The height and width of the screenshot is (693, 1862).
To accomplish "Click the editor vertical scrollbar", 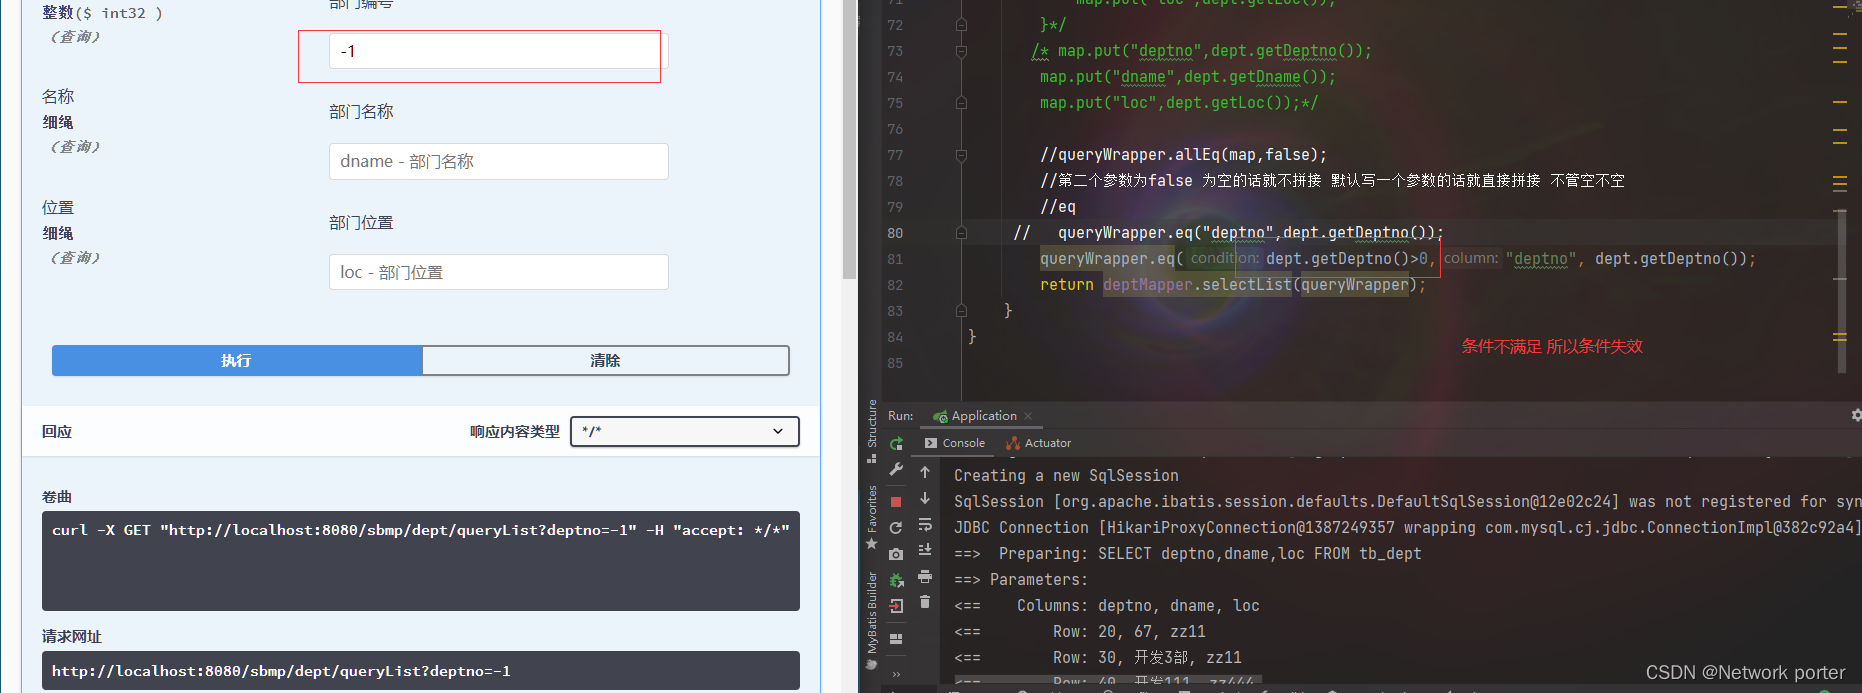I will point(1840,290).
